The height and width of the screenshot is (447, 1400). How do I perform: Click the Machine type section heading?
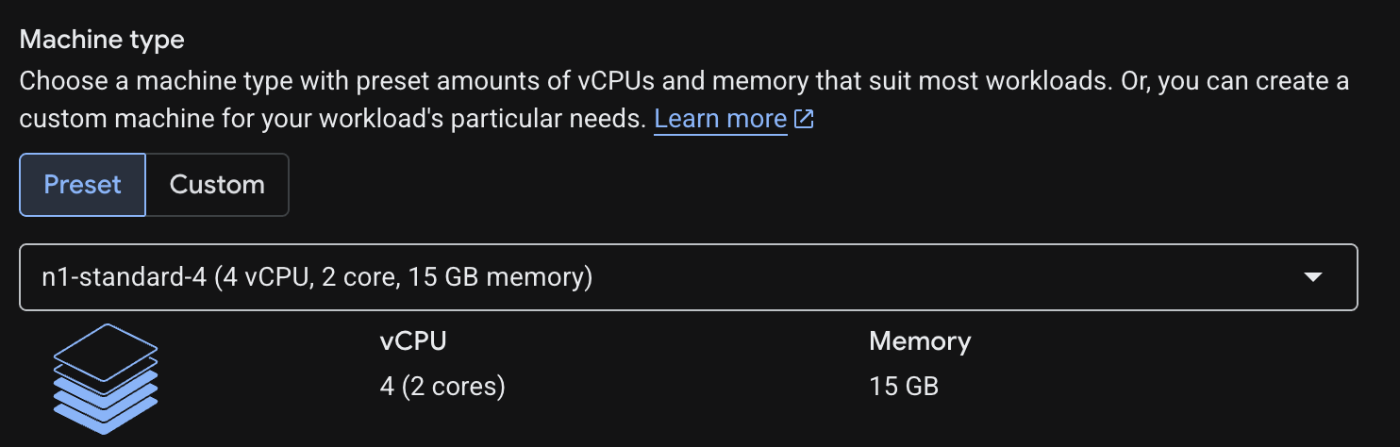point(102,41)
